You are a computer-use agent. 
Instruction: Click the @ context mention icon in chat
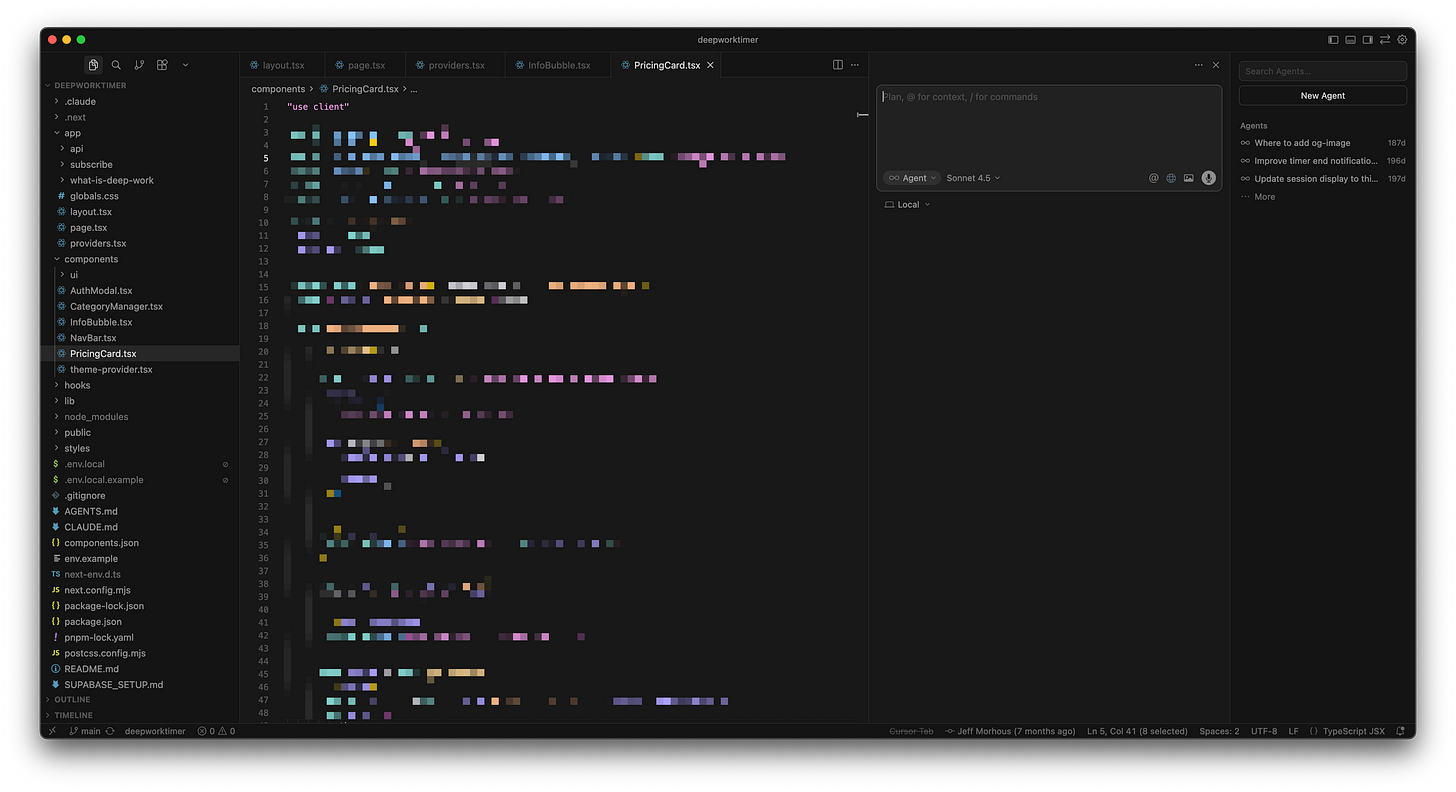pos(1153,177)
